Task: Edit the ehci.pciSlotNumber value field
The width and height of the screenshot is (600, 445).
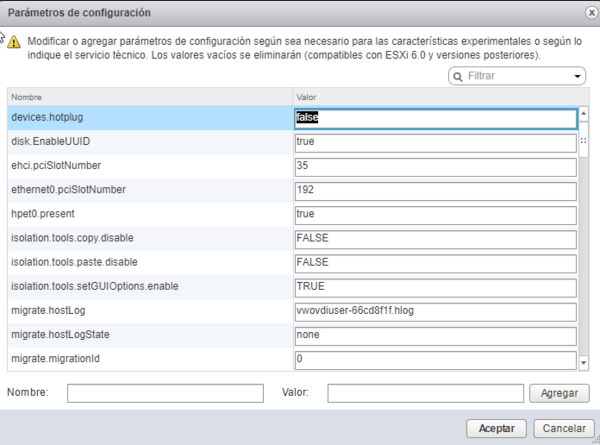Action: point(434,166)
